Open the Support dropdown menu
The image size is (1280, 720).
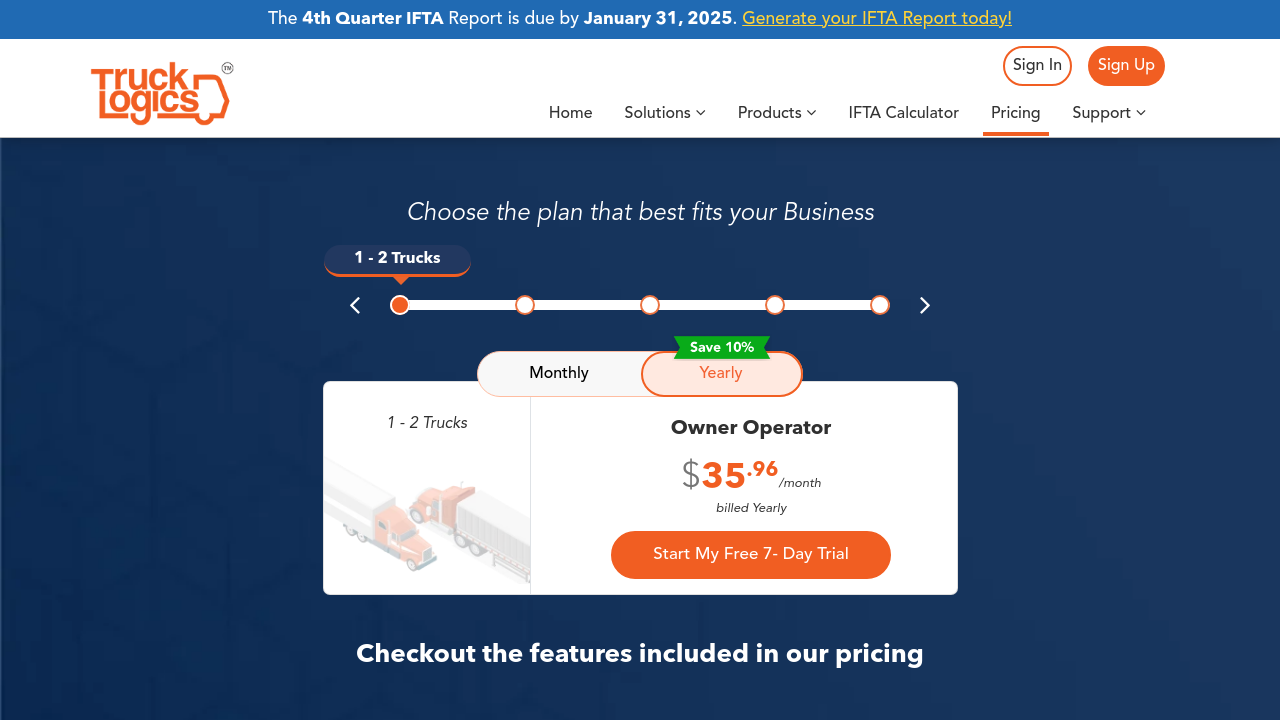[1109, 113]
